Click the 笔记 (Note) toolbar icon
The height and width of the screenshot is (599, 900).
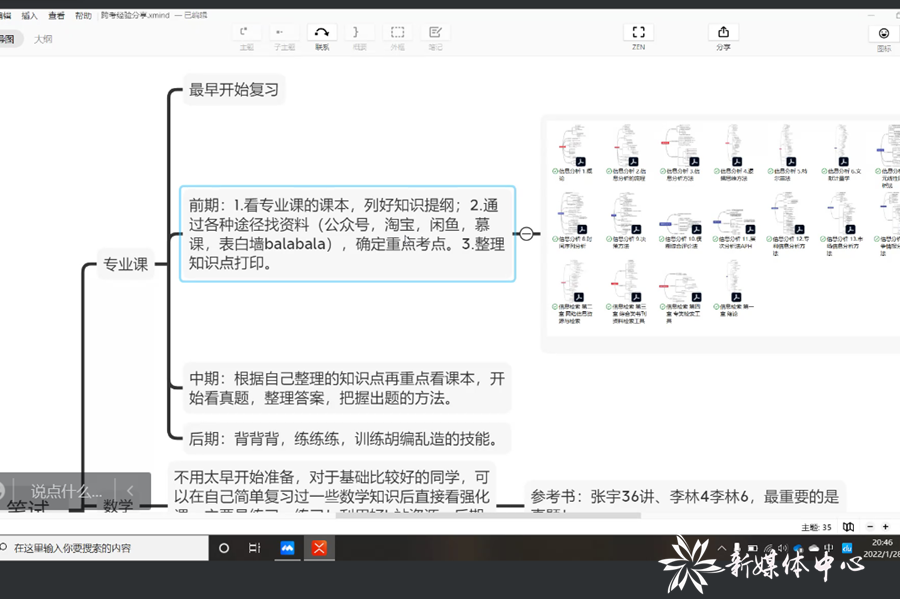click(x=435, y=35)
